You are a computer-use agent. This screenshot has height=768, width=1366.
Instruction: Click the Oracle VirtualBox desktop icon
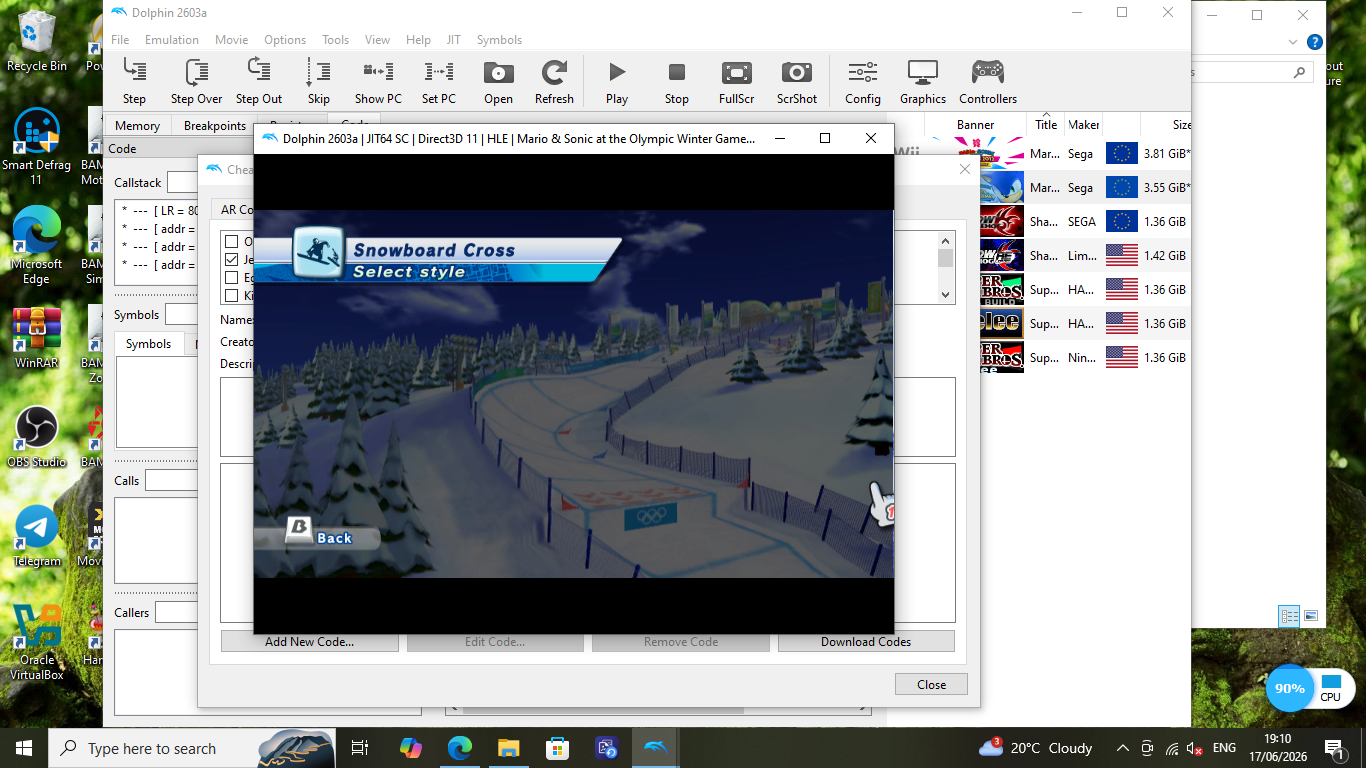[x=37, y=642]
